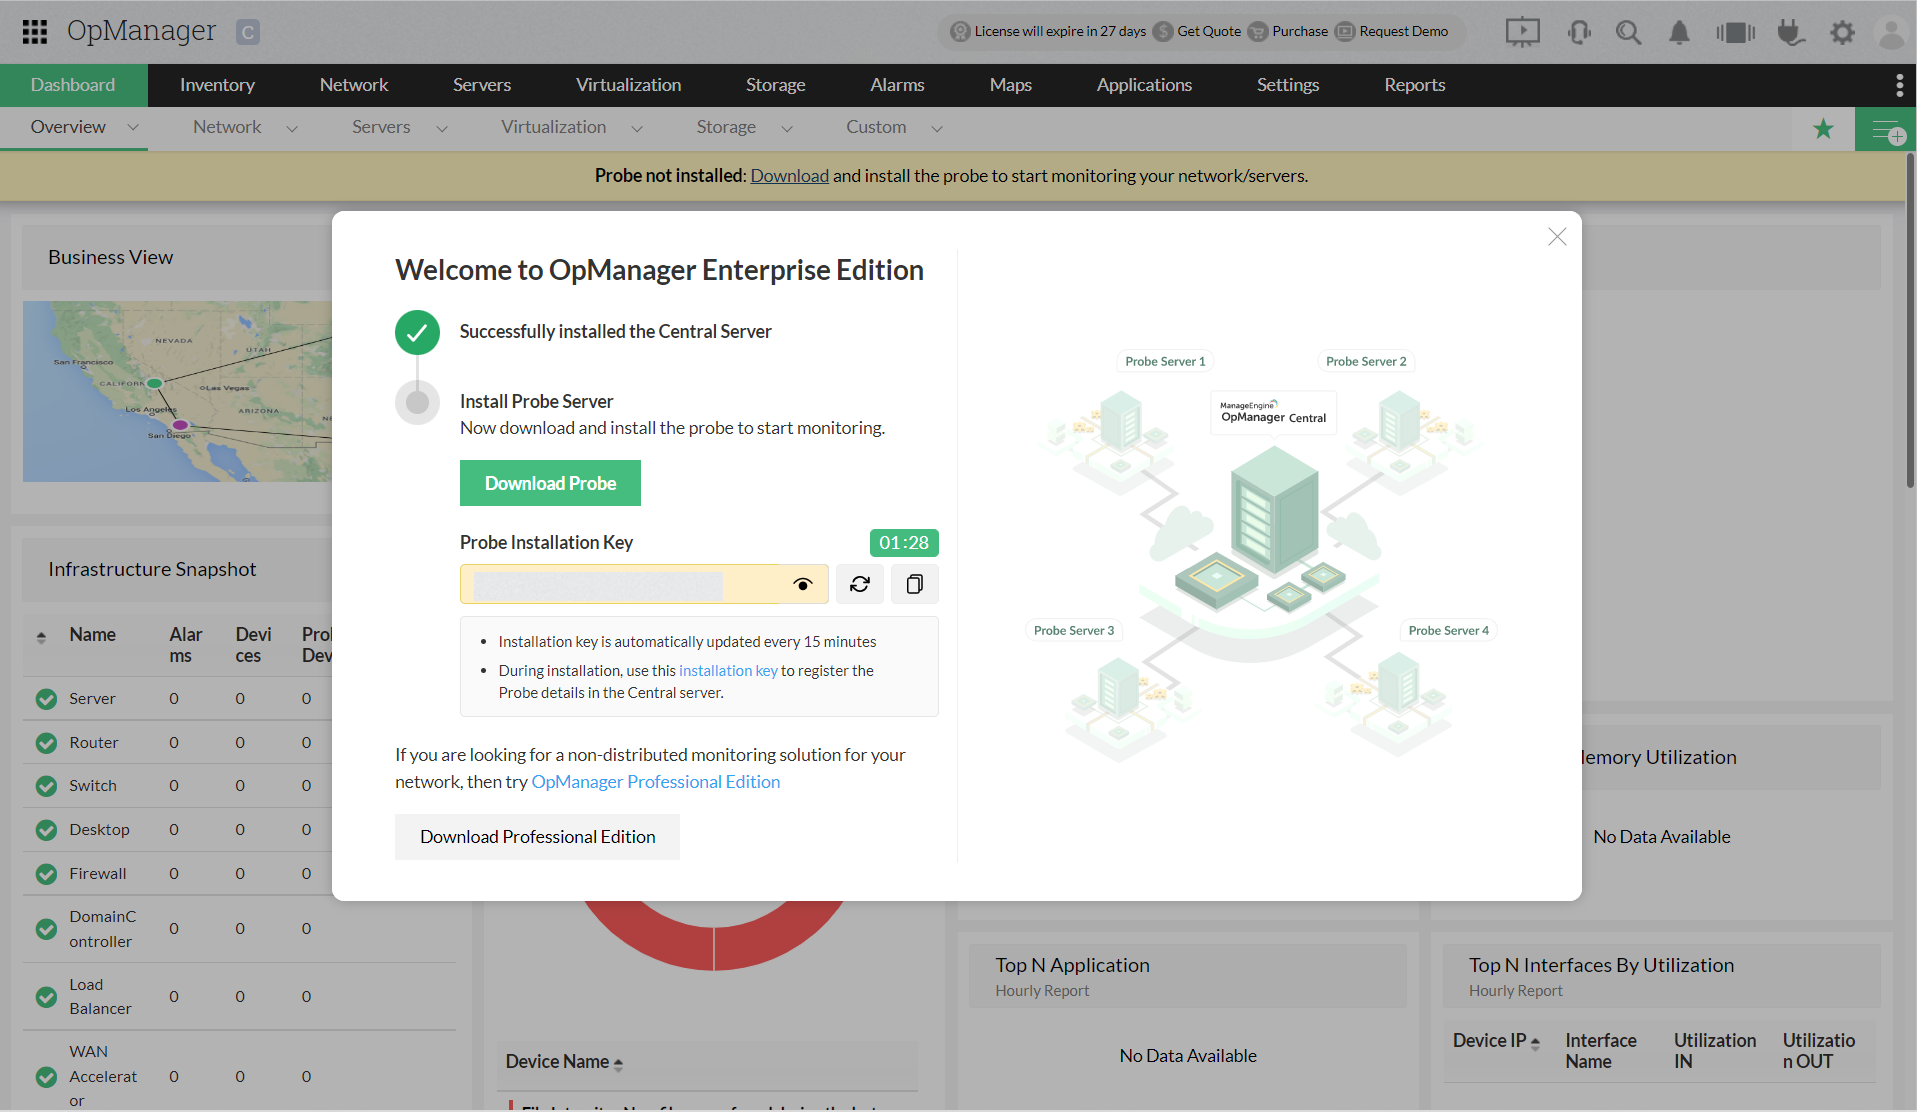Screen dimensions: 1917x1112
Task: Click the Purchase link
Action: coord(1300,31)
